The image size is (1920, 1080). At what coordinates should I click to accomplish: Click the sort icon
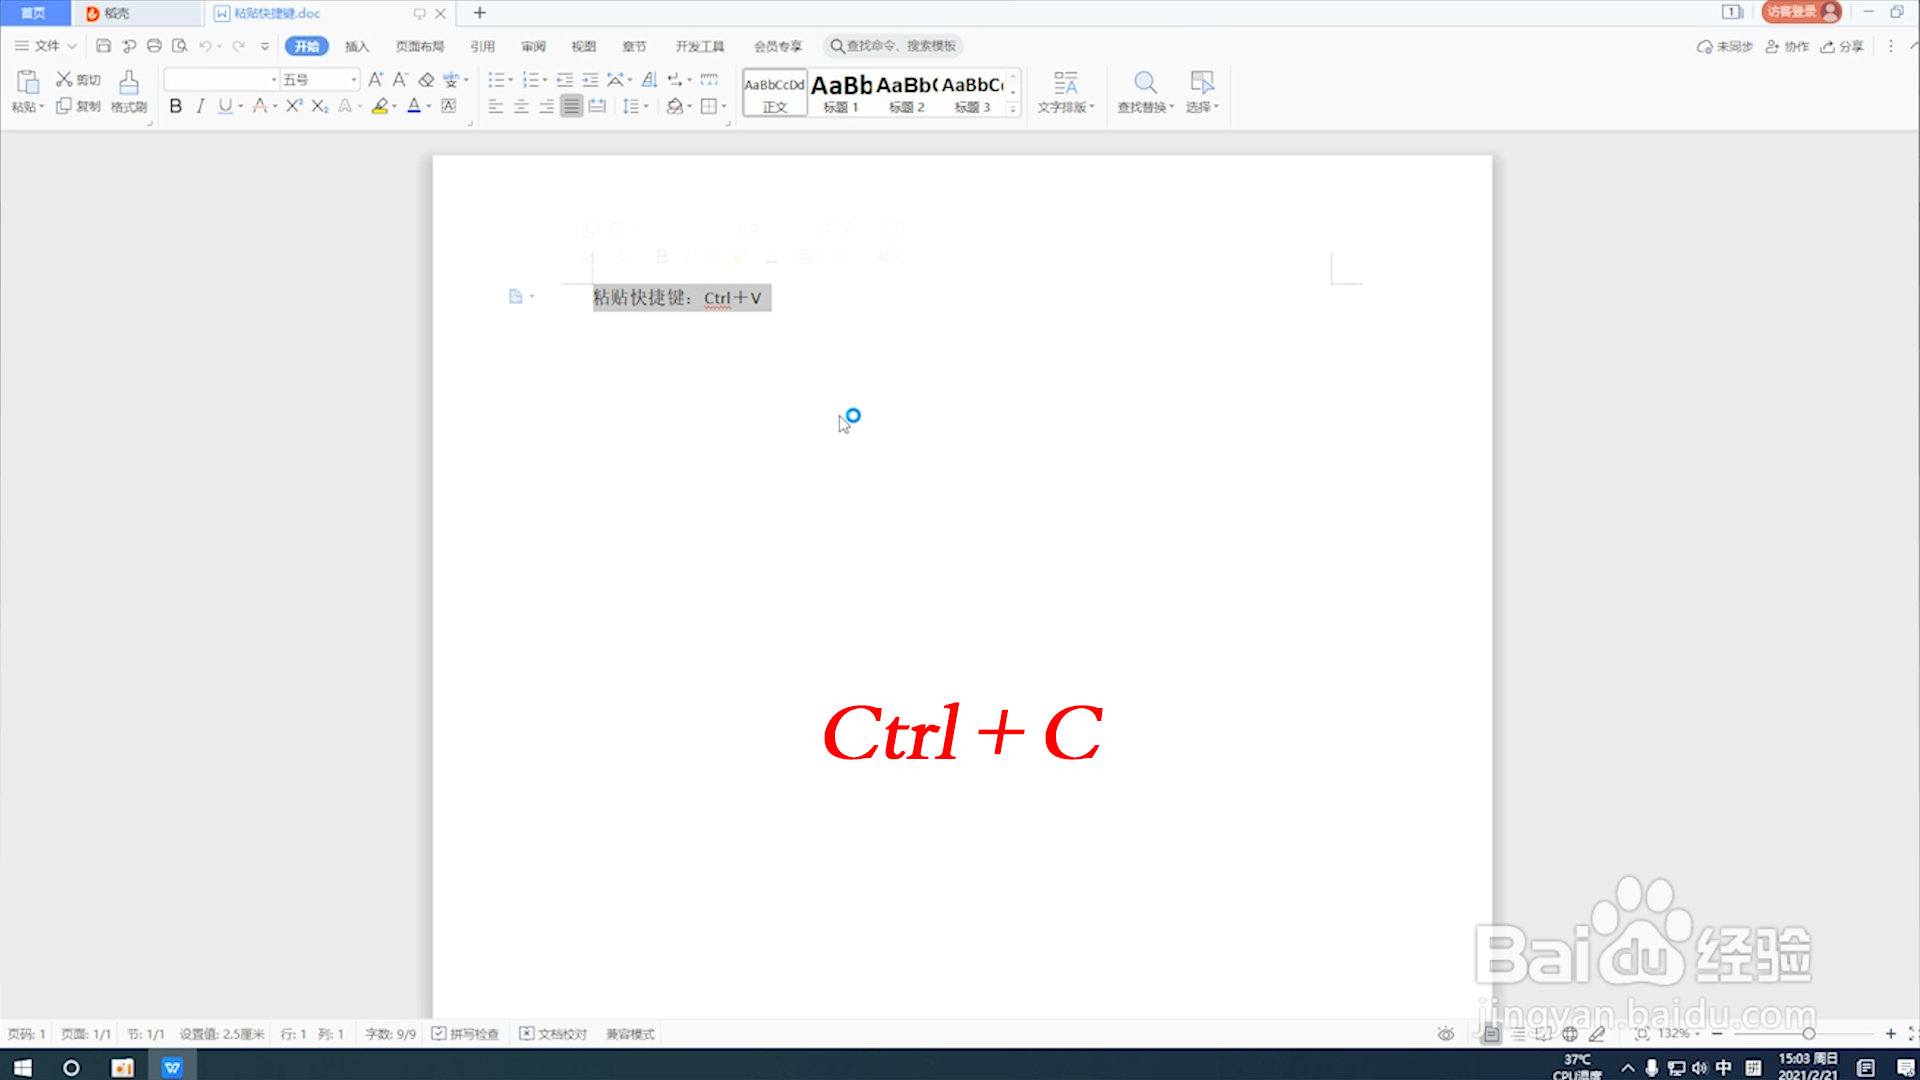[650, 79]
